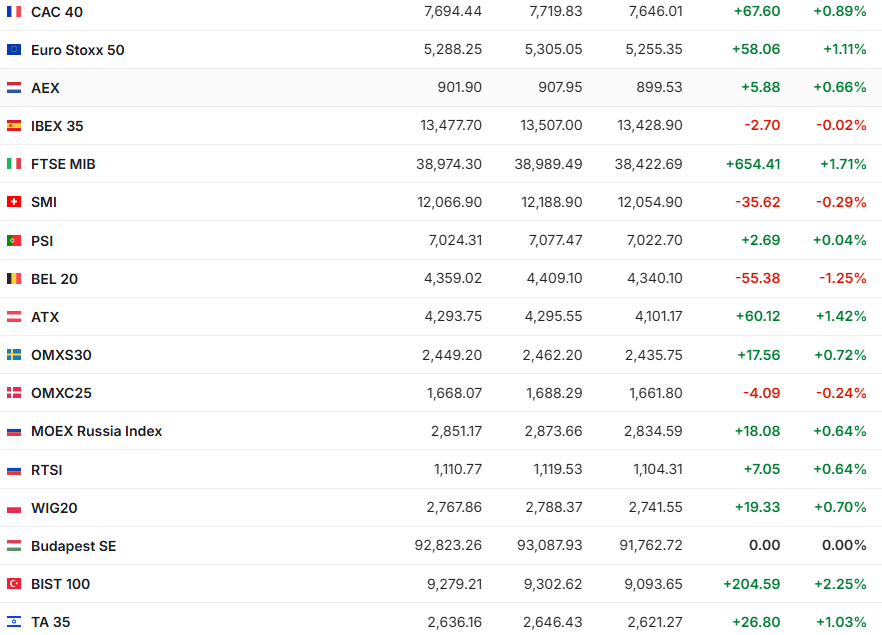This screenshot has width=882, height=635.
Task: Select the RTSI index name
Action: (x=47, y=470)
